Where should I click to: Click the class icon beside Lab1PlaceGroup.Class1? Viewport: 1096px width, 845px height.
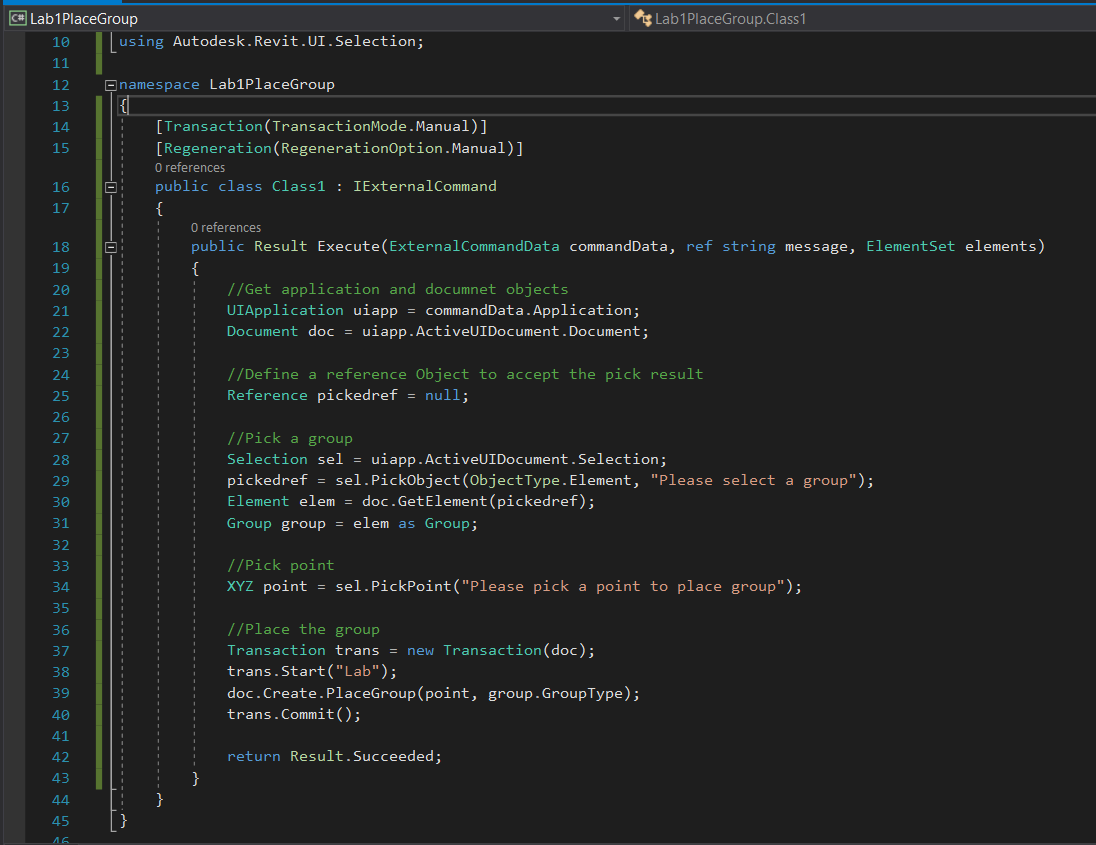[643, 19]
